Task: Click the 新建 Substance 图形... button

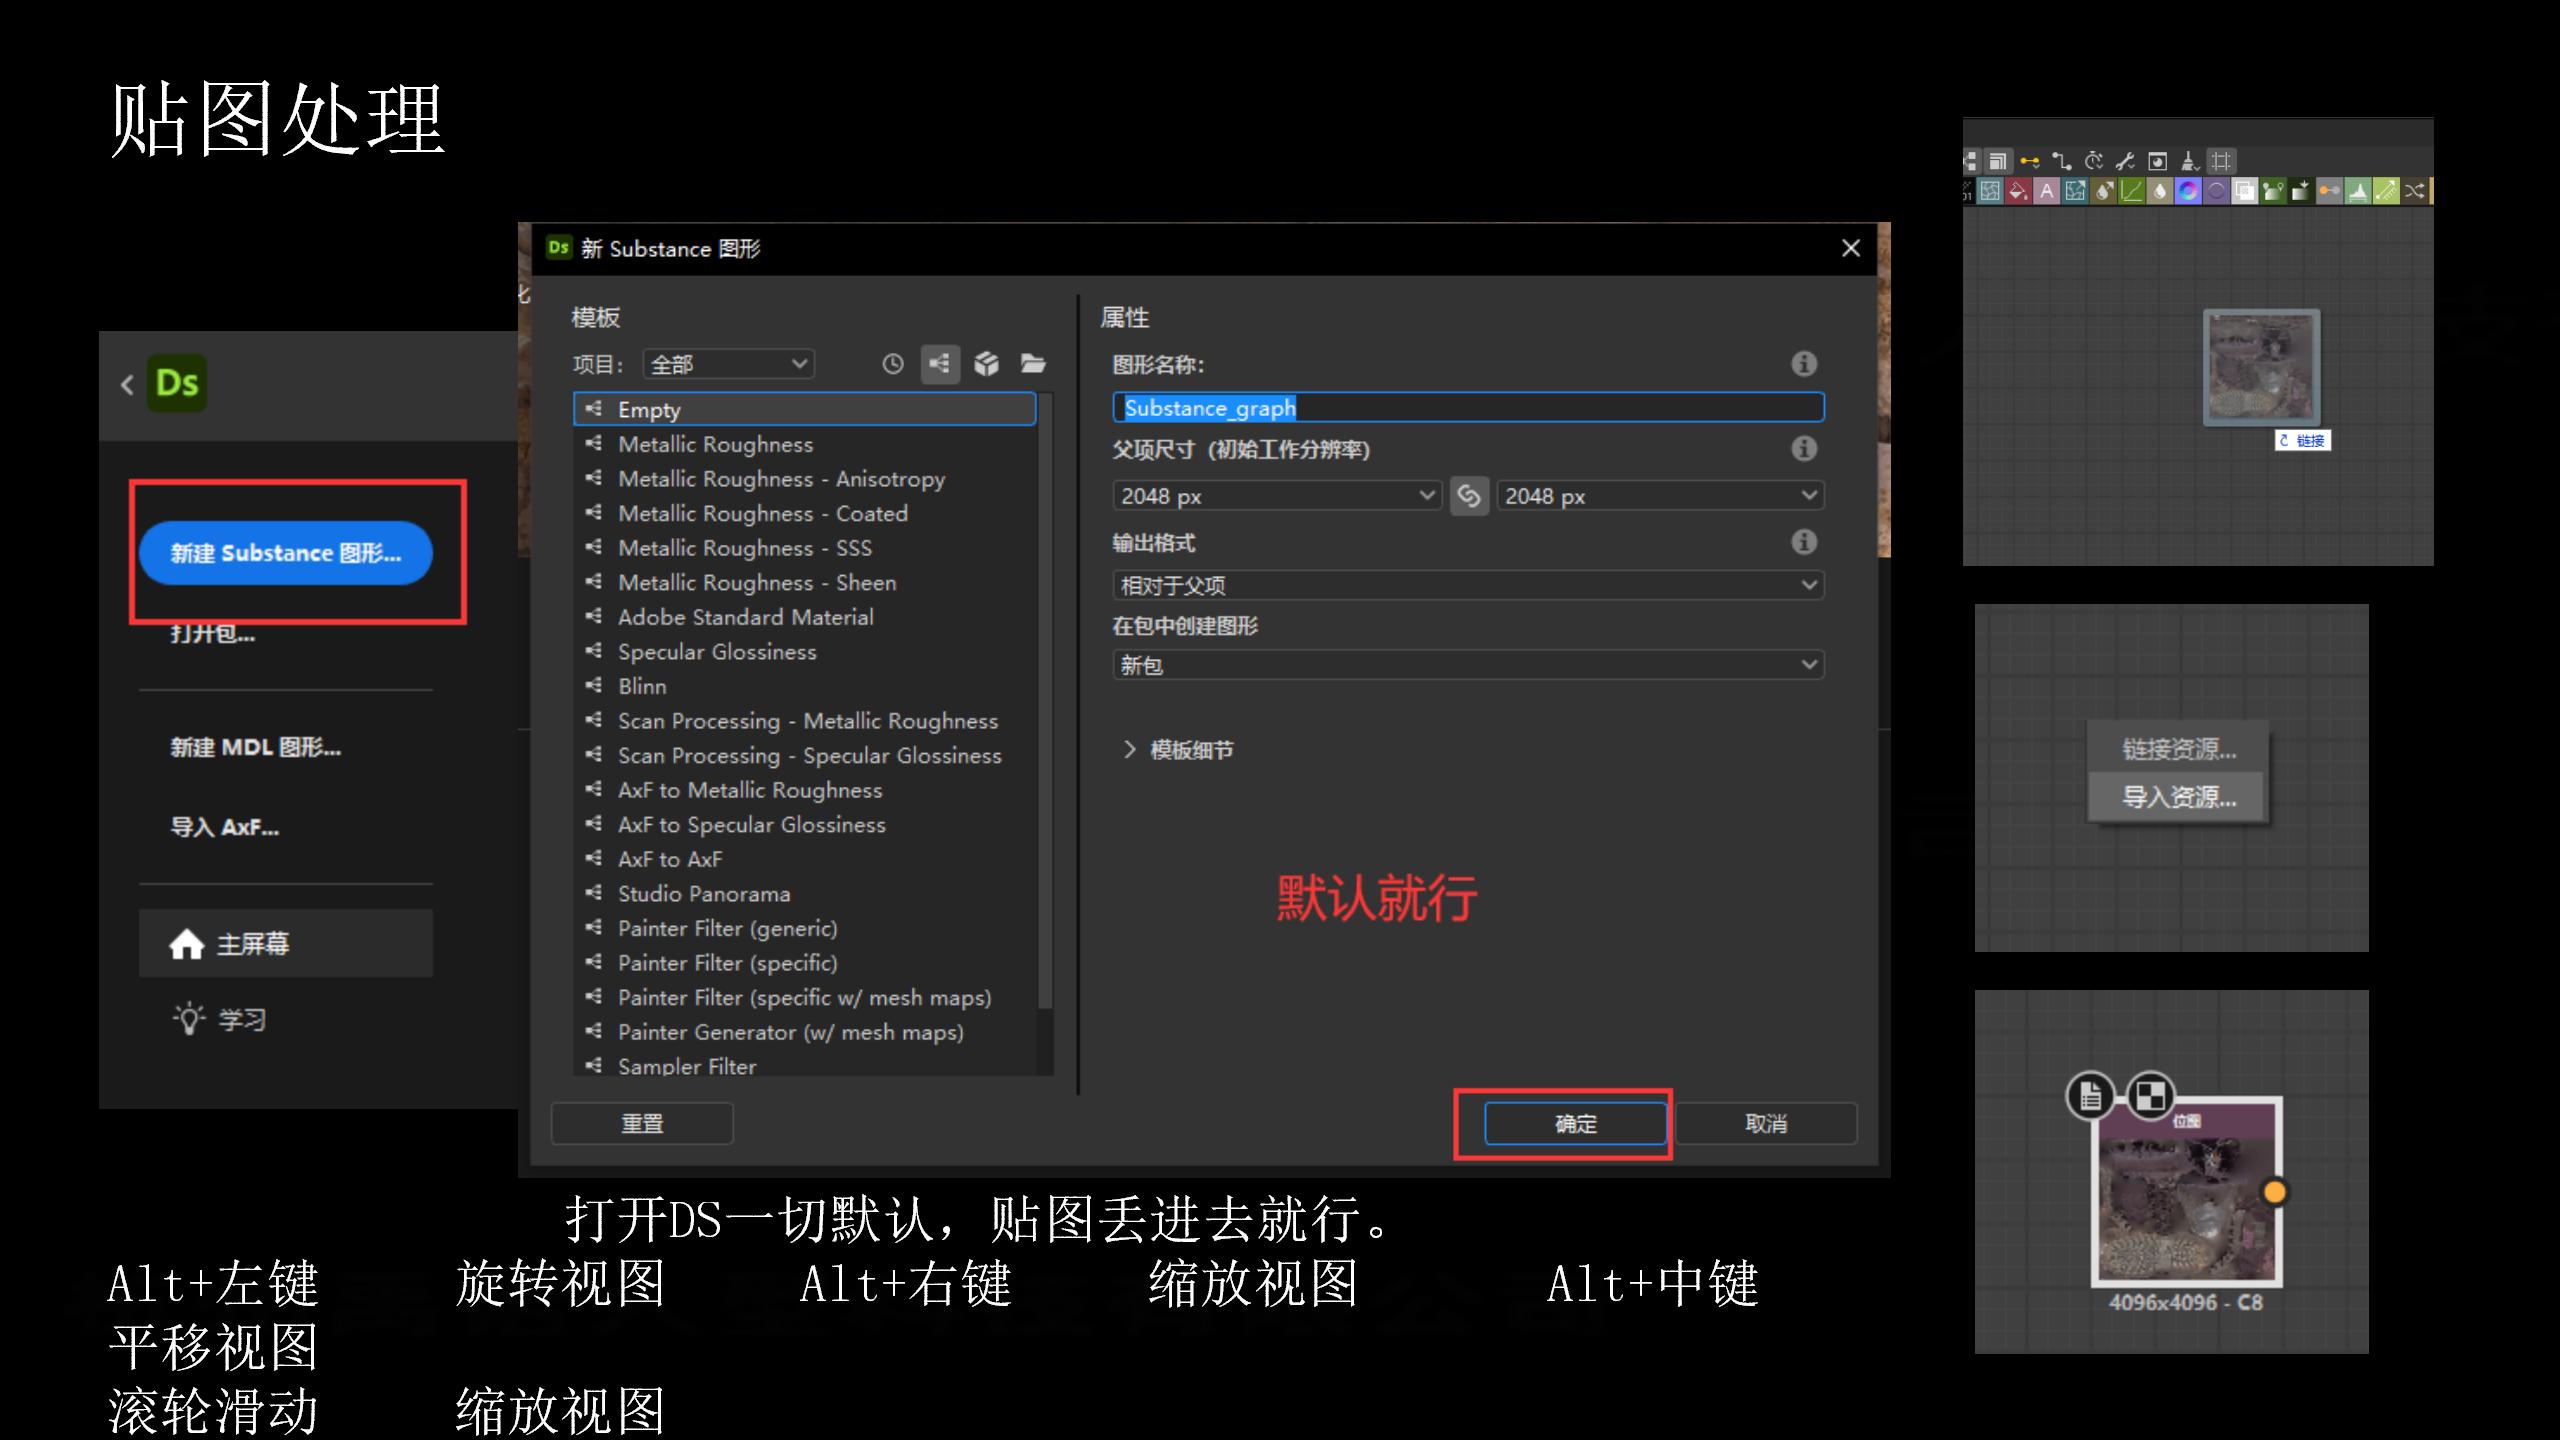Action: coord(286,553)
